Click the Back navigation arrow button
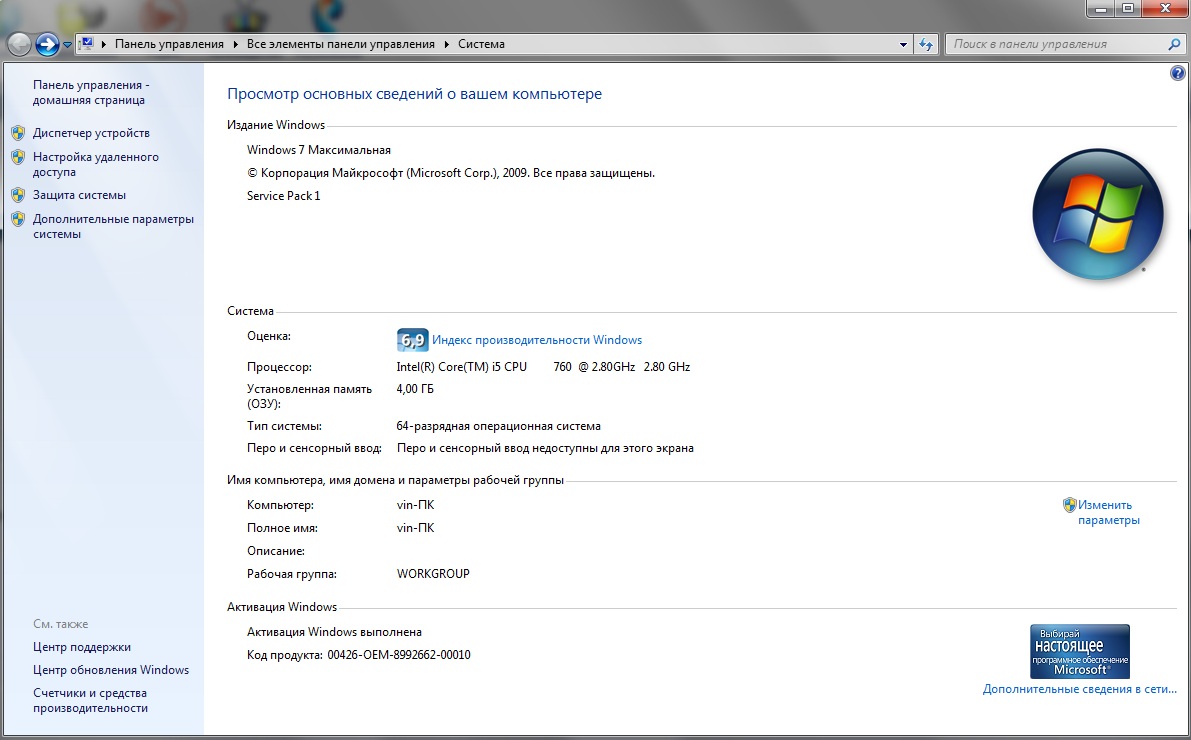 (x=19, y=44)
